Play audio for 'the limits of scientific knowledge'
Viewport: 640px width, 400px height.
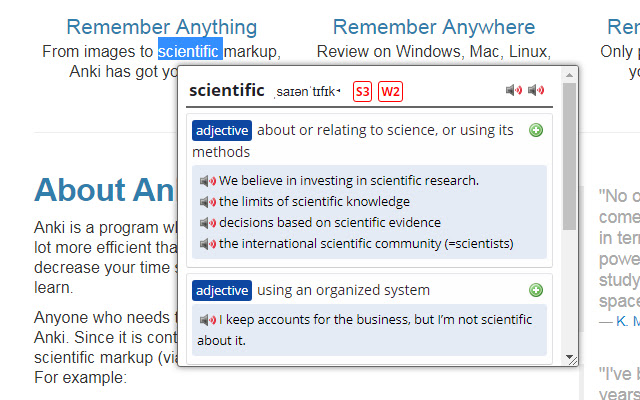coord(208,202)
